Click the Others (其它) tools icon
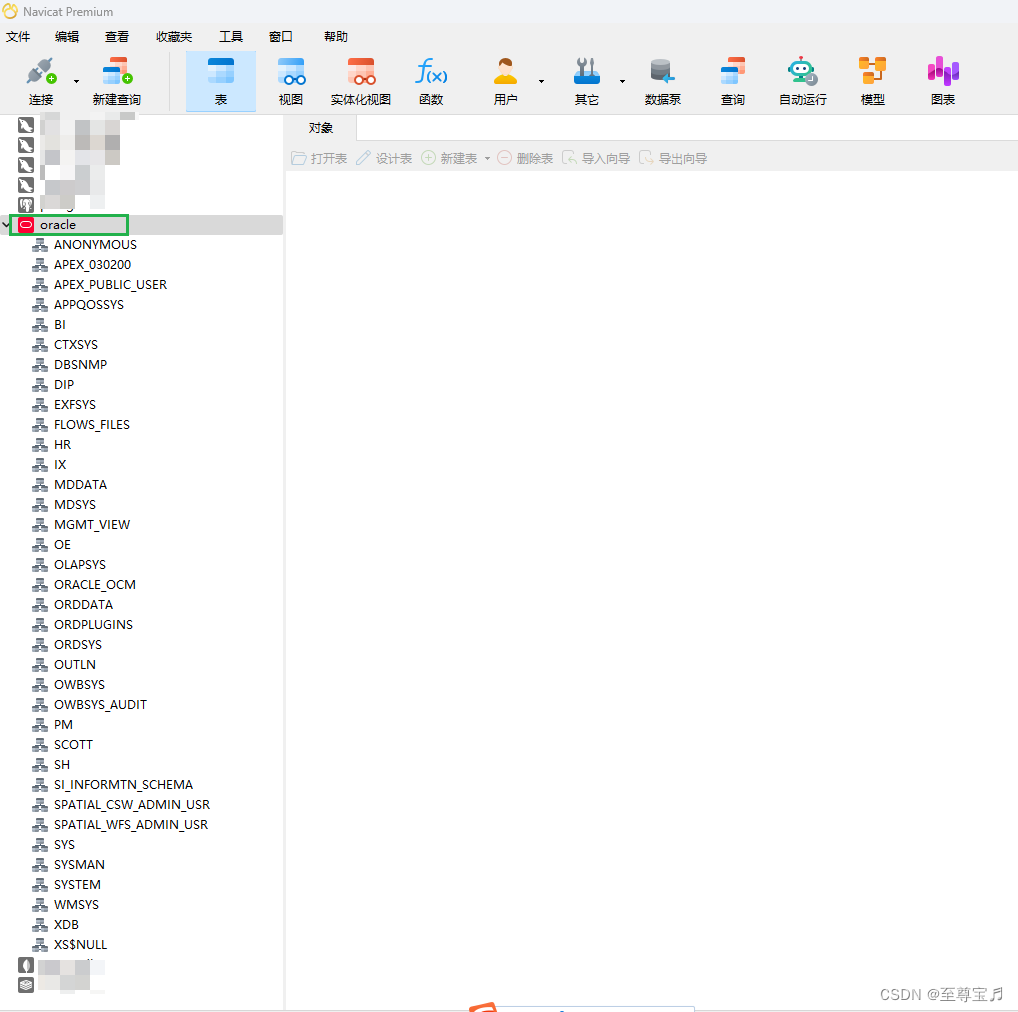The height and width of the screenshot is (1012, 1018). [x=586, y=71]
